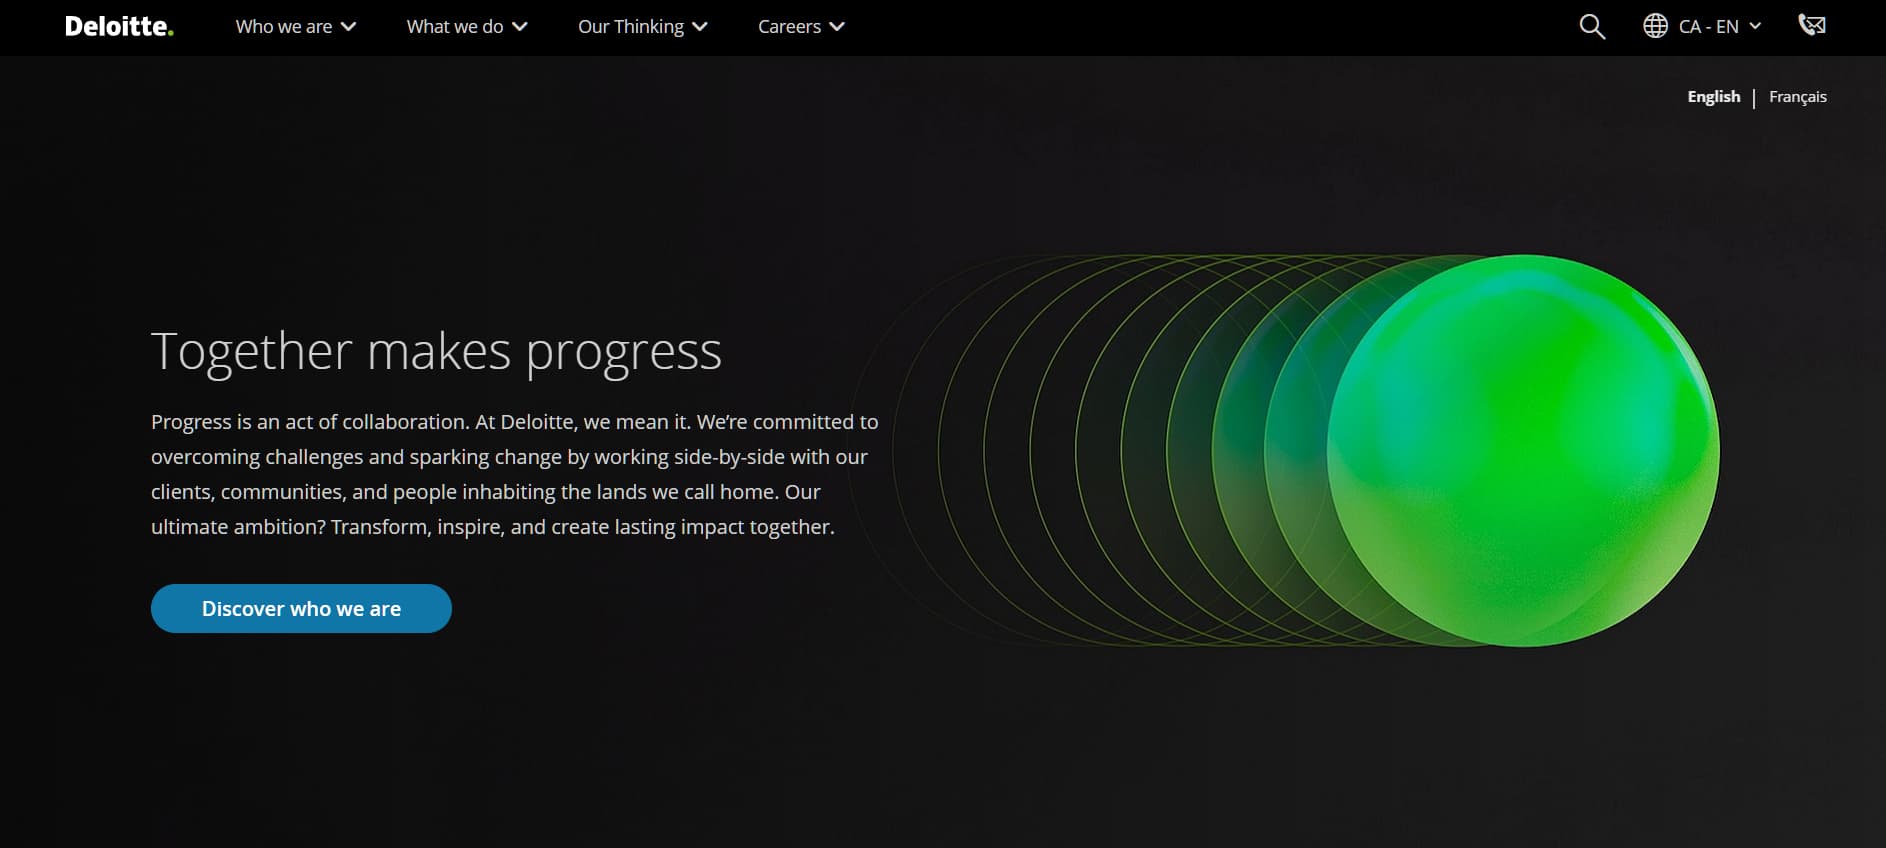Click the green sphere hero graphic
This screenshot has width=1886, height=848.
(x=1523, y=450)
